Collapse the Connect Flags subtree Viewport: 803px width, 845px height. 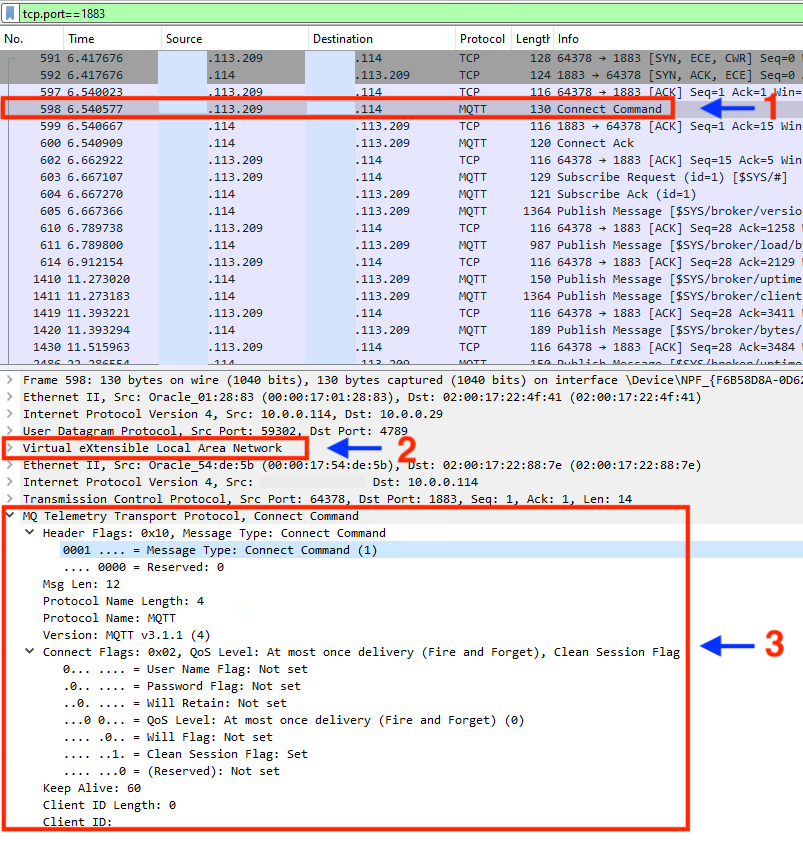coord(27,651)
